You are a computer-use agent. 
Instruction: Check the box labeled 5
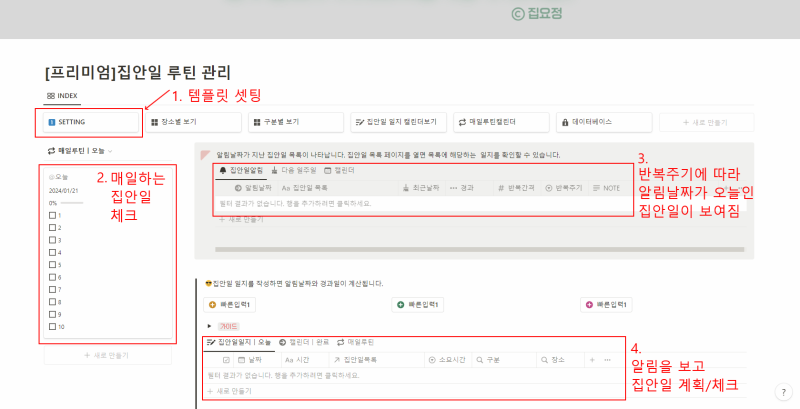point(52,265)
